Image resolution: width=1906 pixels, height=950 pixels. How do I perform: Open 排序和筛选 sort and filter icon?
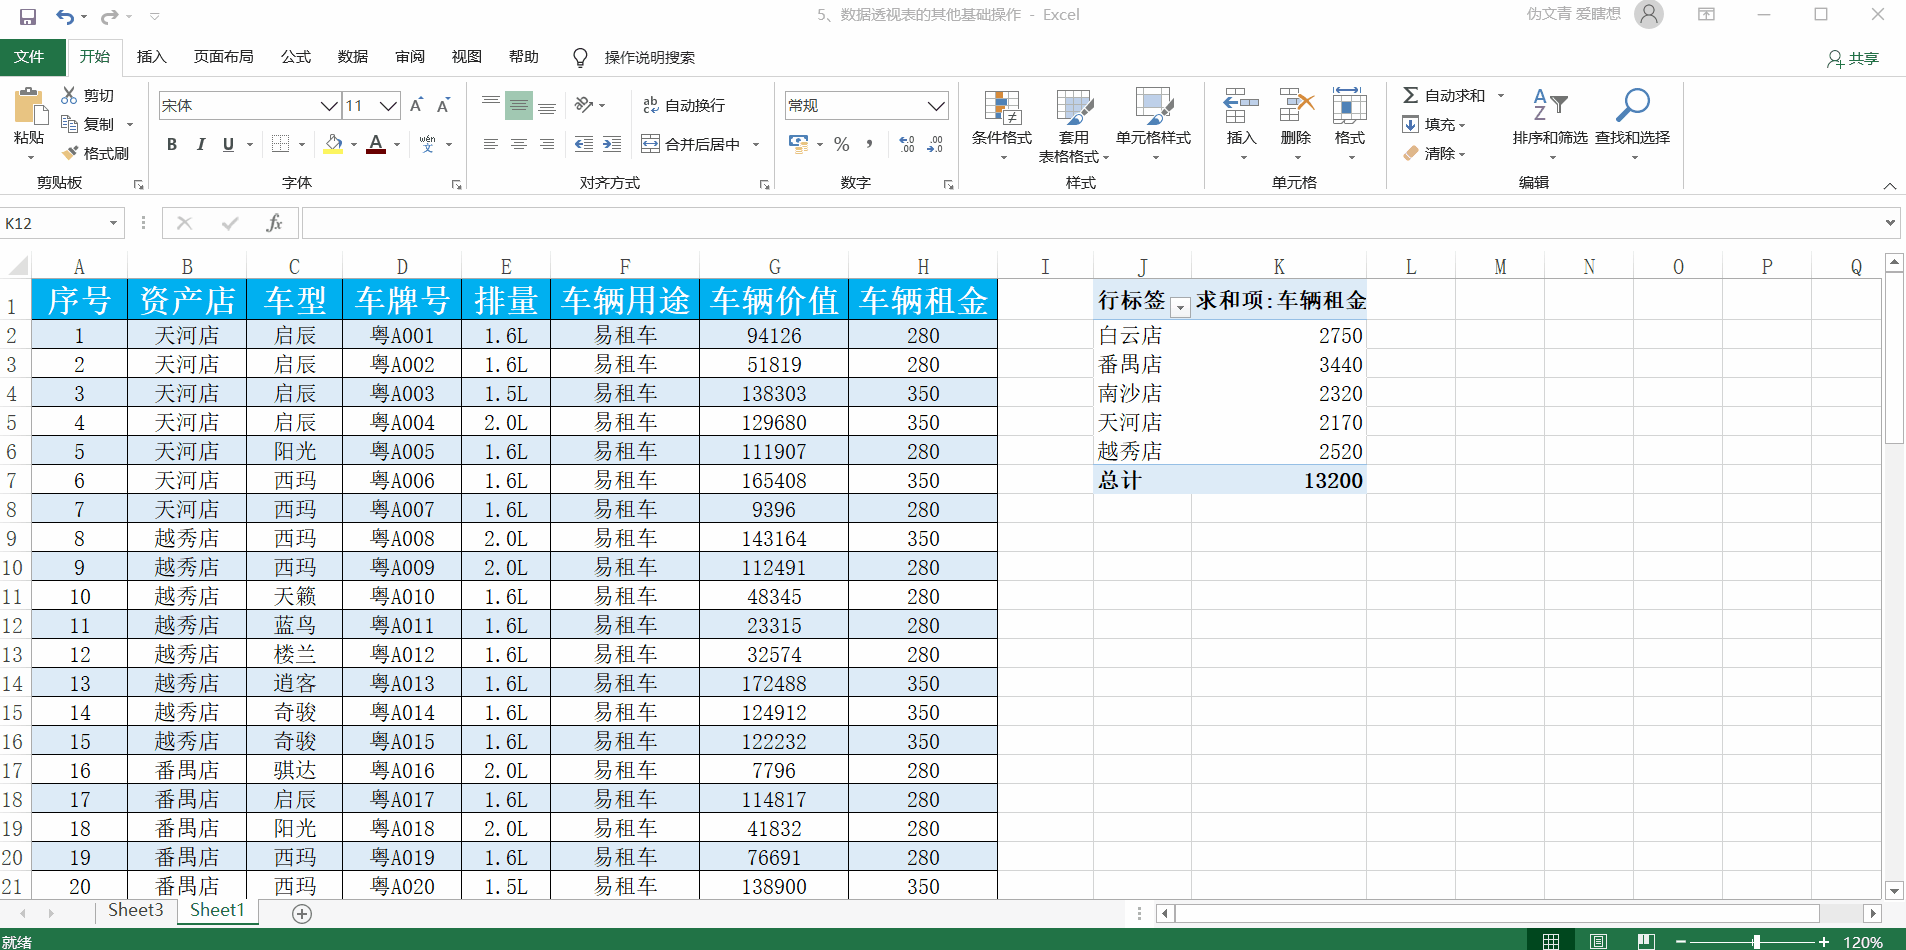[1550, 104]
